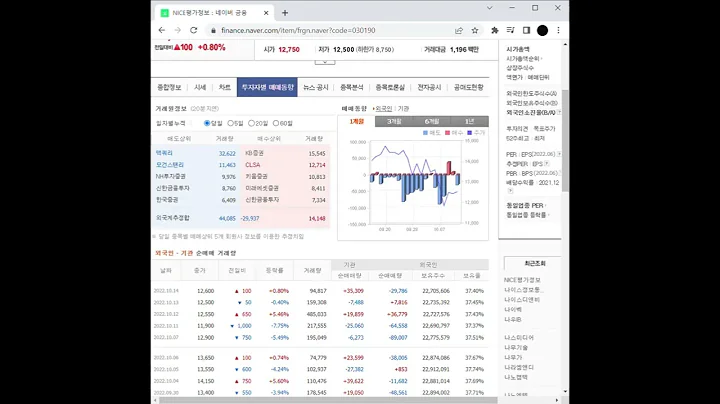The width and height of the screenshot is (720, 404).
Task: Select the 1년 chart period tab
Action: pos(469,121)
